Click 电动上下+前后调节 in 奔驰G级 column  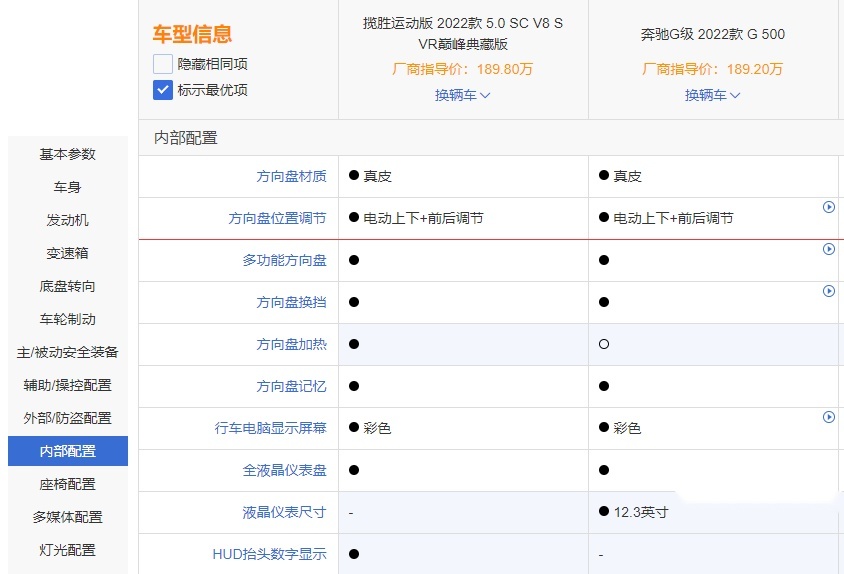673,218
